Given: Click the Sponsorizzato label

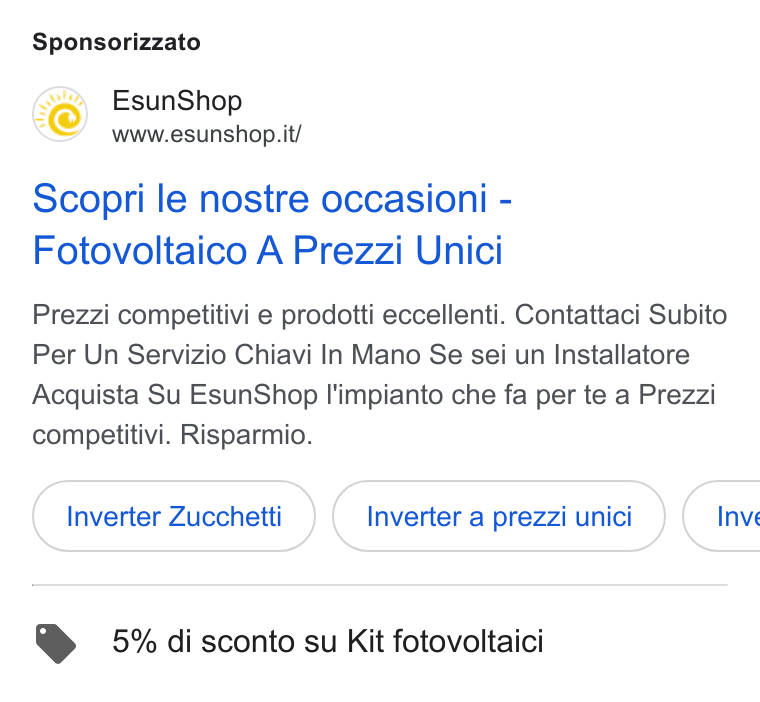Looking at the screenshot, I should [116, 42].
